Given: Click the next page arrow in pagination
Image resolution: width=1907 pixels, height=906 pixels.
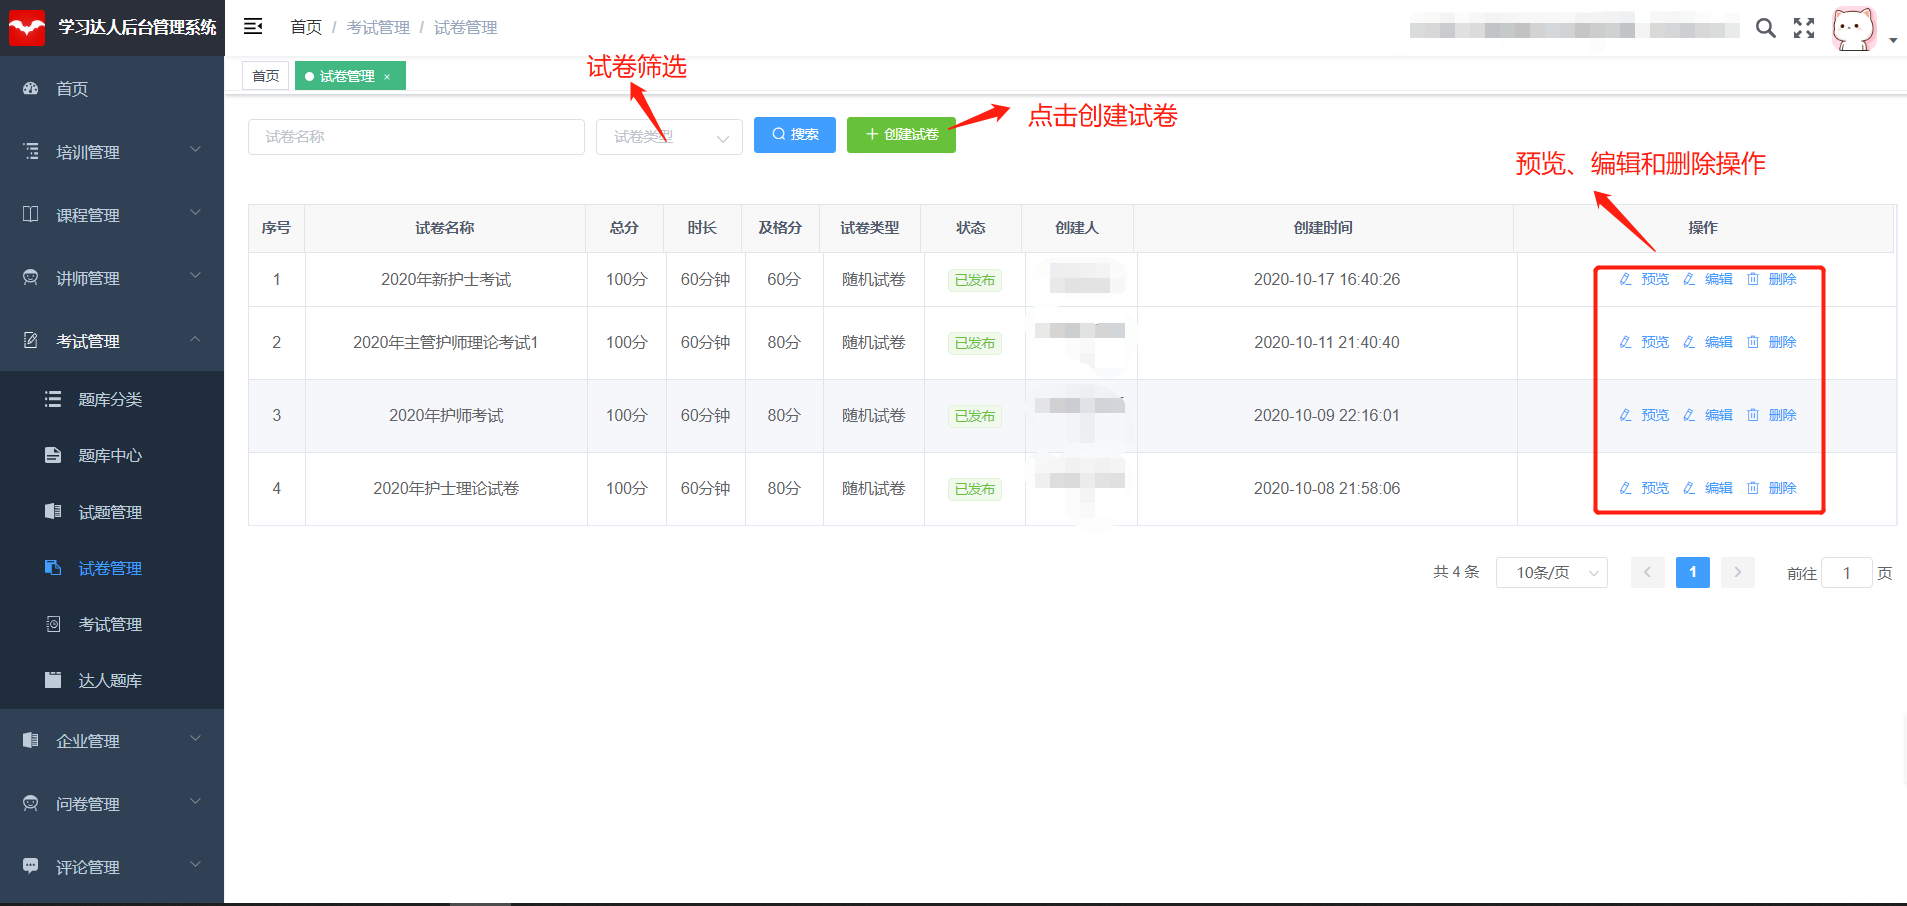Looking at the screenshot, I should pos(1738,572).
